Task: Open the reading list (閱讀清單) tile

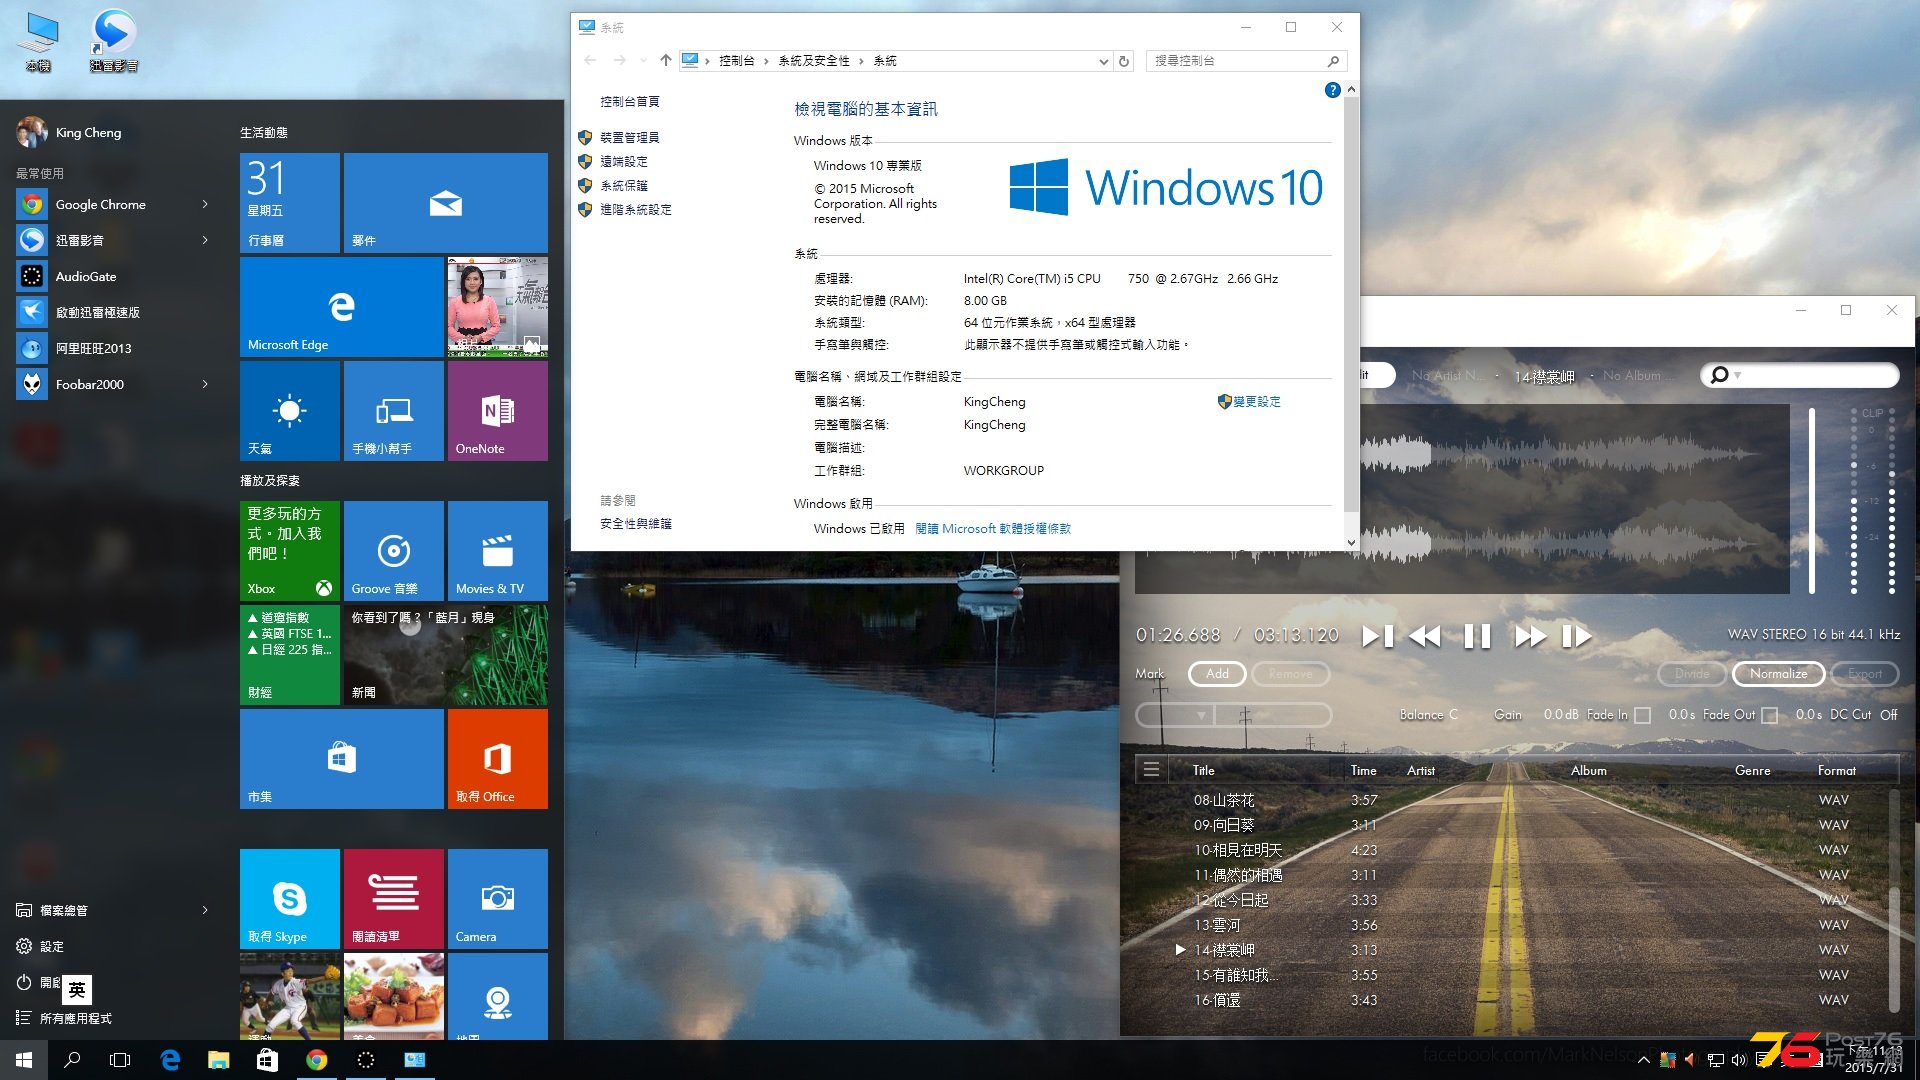Action: (394, 899)
